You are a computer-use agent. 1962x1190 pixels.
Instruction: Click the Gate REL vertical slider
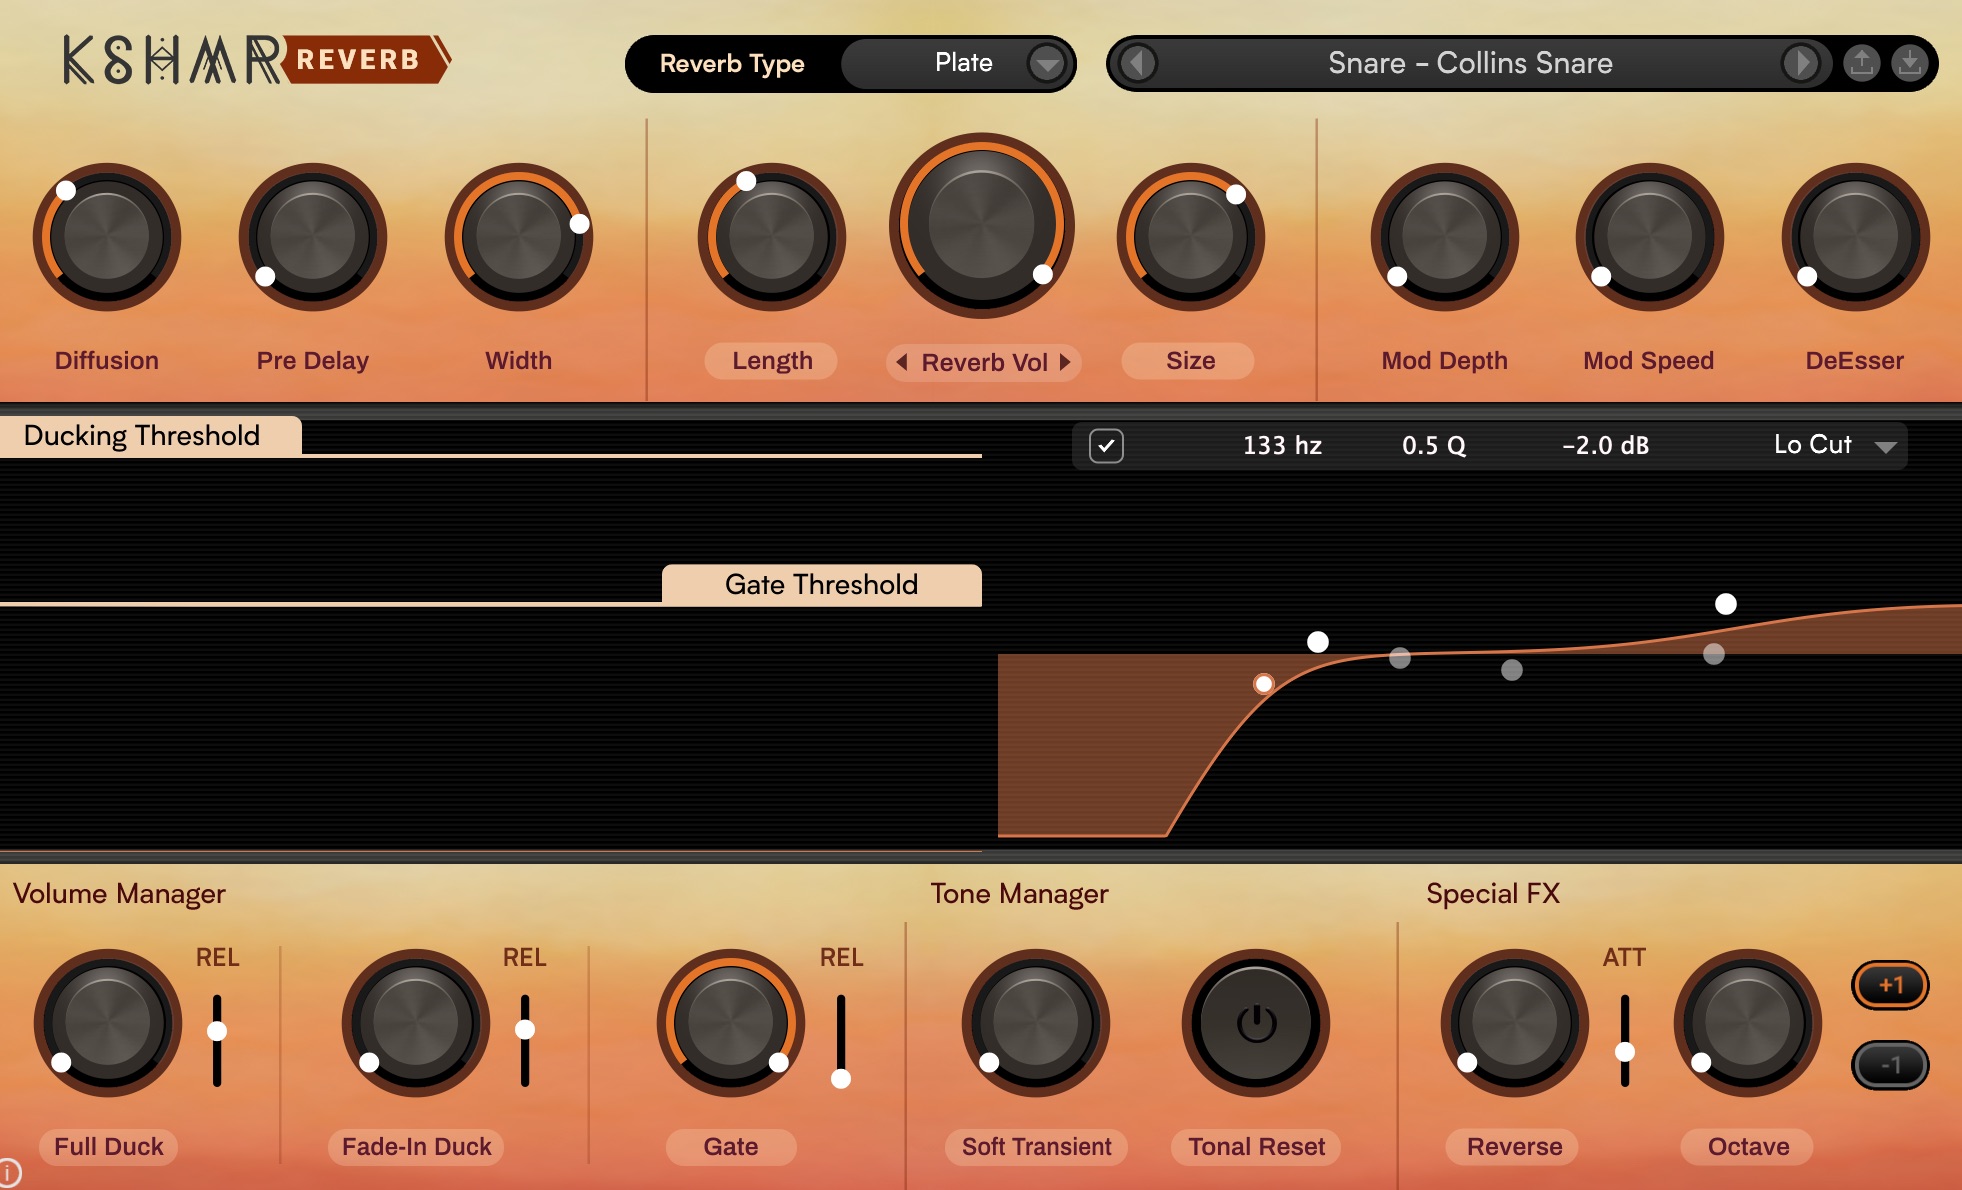[x=841, y=1040]
